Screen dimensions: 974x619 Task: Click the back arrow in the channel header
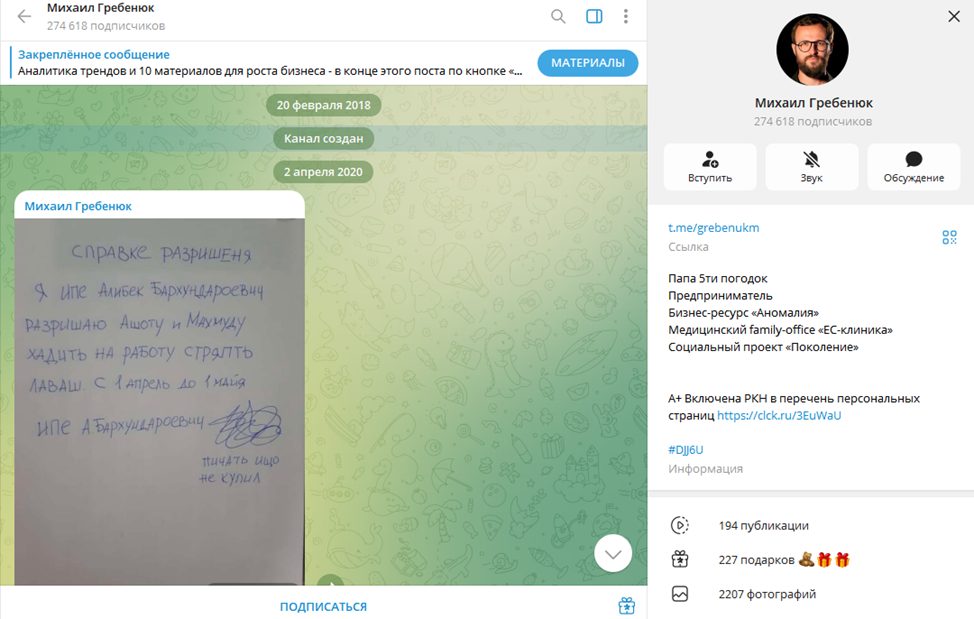pyautogui.click(x=24, y=17)
